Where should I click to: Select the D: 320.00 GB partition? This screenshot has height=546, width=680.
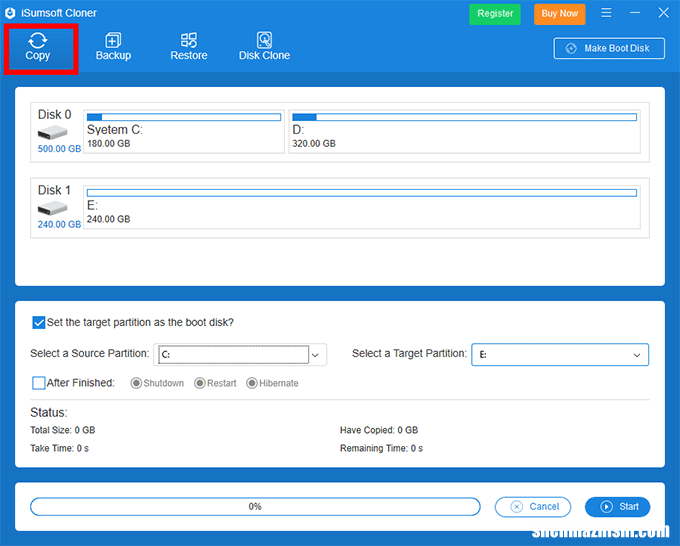click(464, 131)
